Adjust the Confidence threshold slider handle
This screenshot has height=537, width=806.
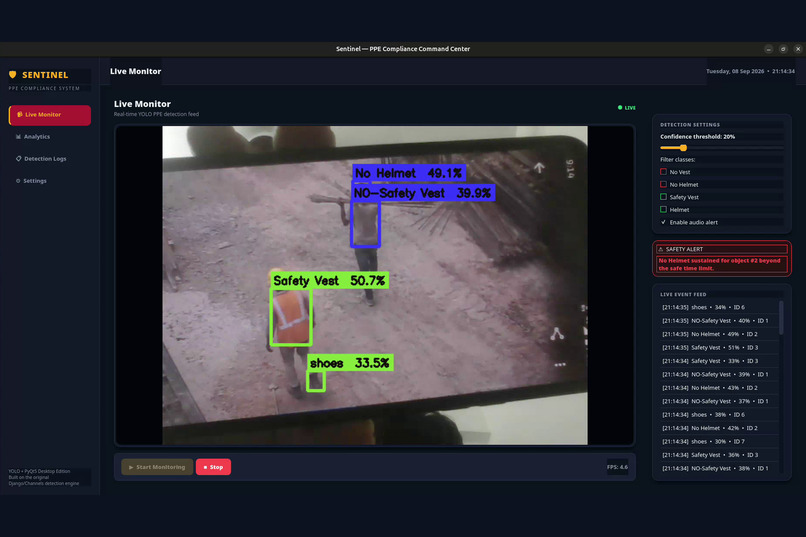pos(683,148)
